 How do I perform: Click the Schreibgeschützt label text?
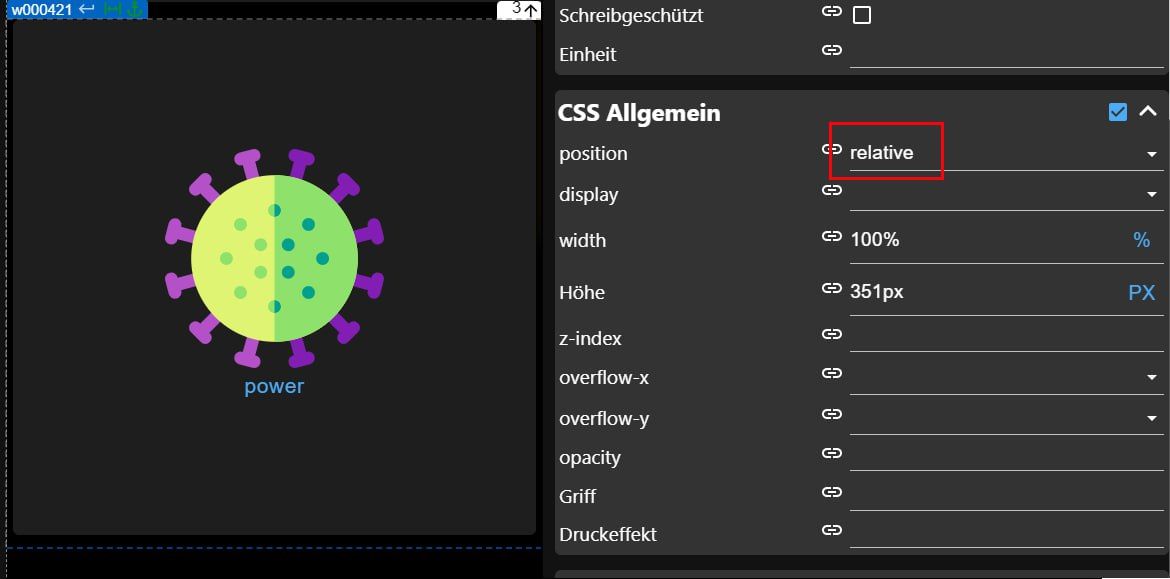coord(631,15)
